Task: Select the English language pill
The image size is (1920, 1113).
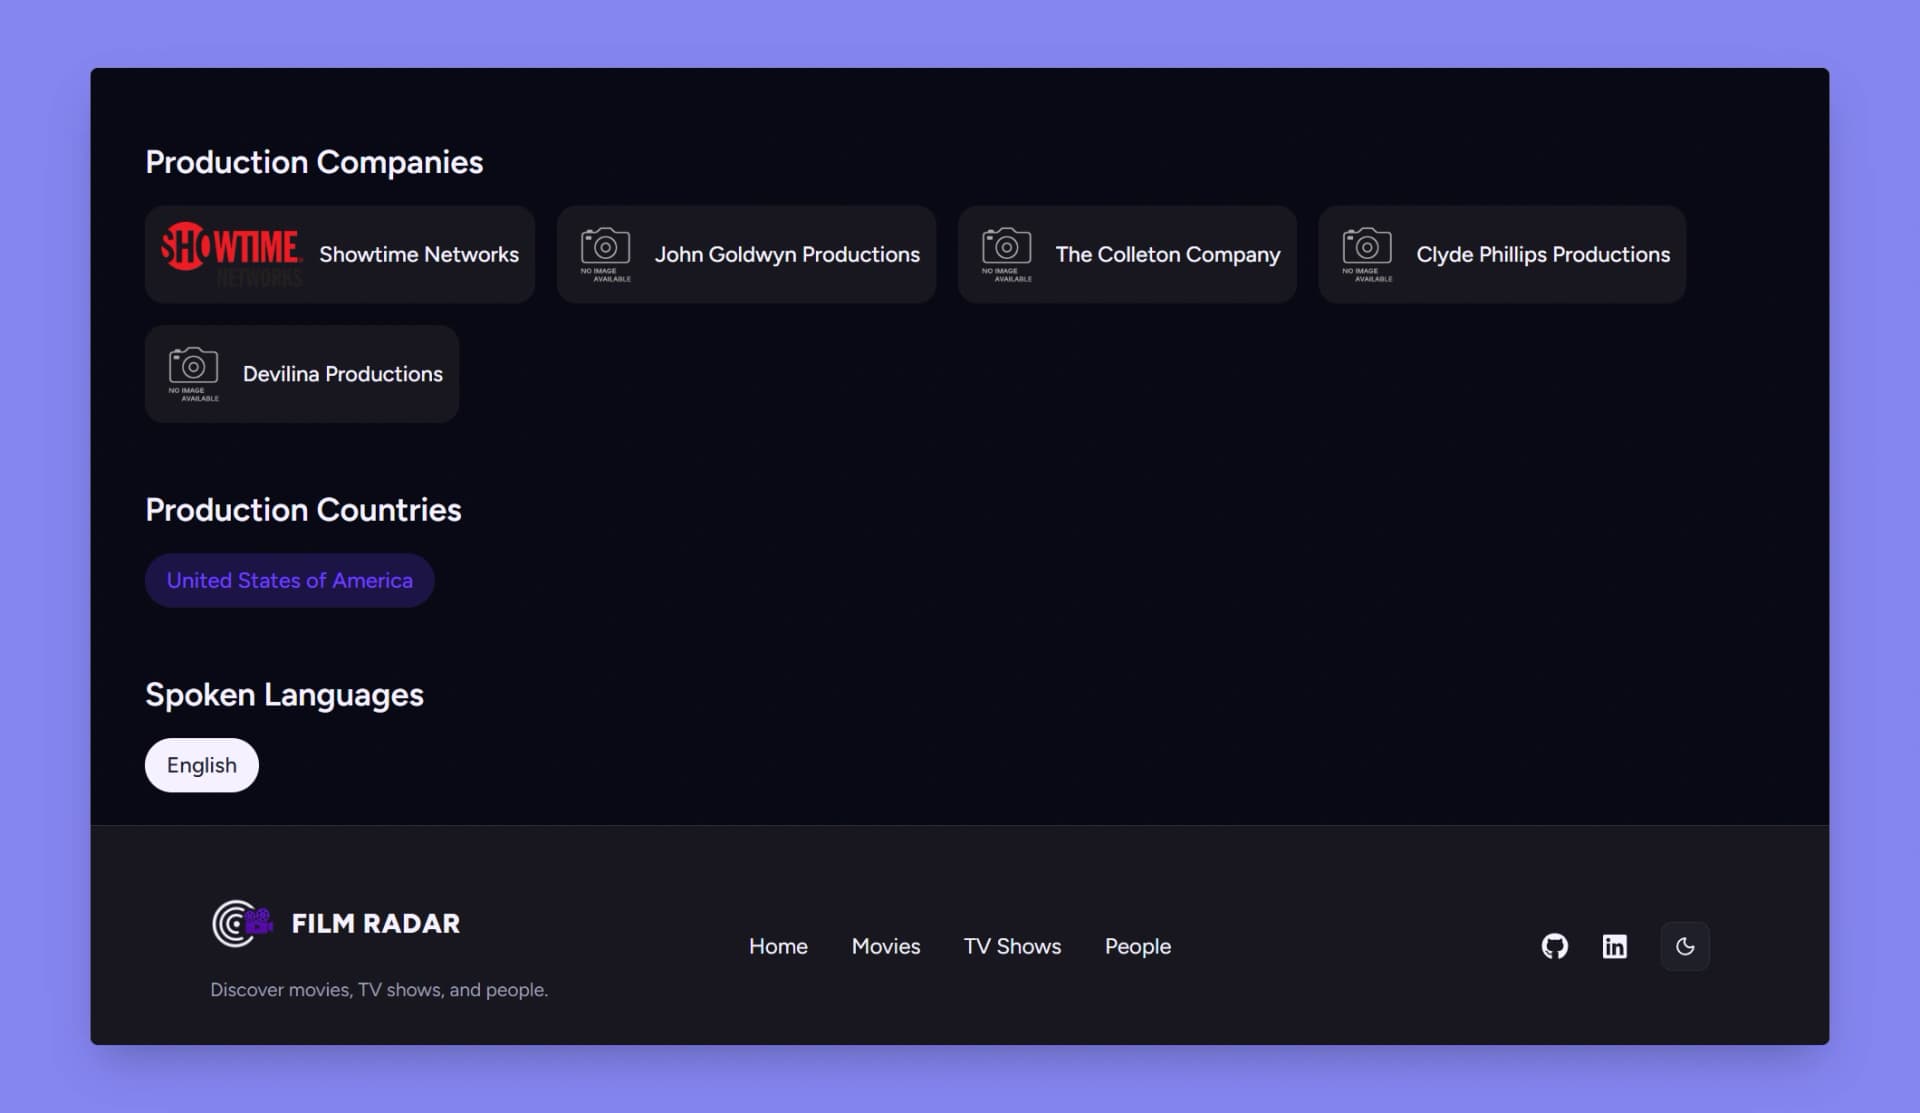Action: click(x=201, y=764)
